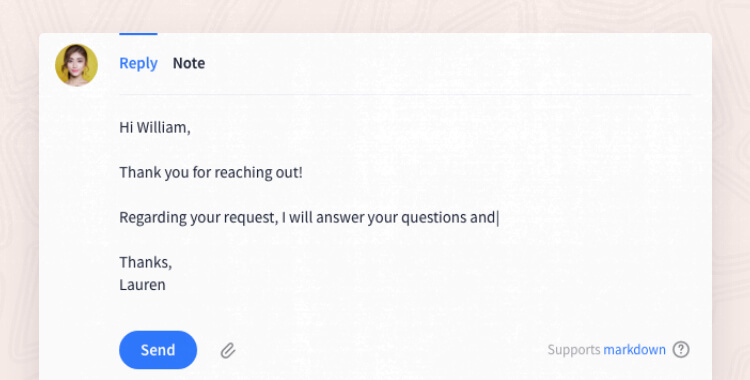Open the markdown help question mark icon
The image size is (750, 380).
coord(681,350)
